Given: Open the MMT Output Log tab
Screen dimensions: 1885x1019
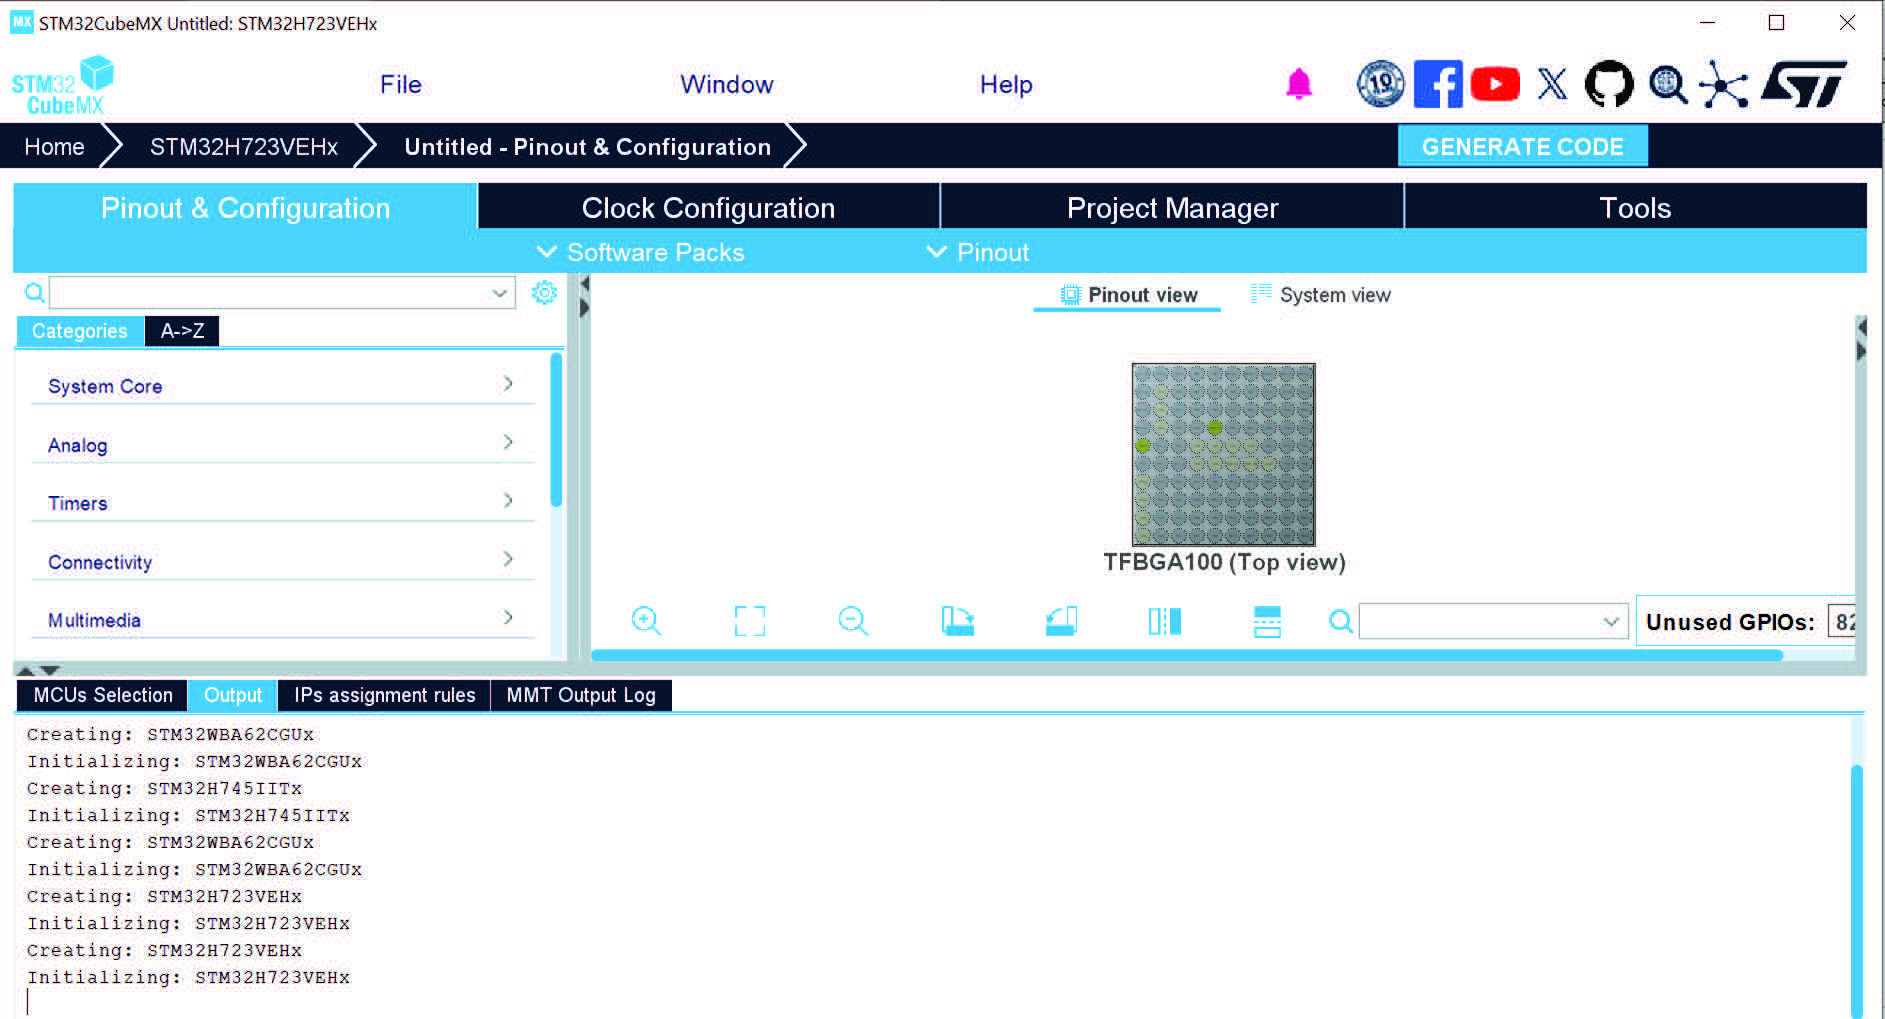Looking at the screenshot, I should [x=581, y=695].
